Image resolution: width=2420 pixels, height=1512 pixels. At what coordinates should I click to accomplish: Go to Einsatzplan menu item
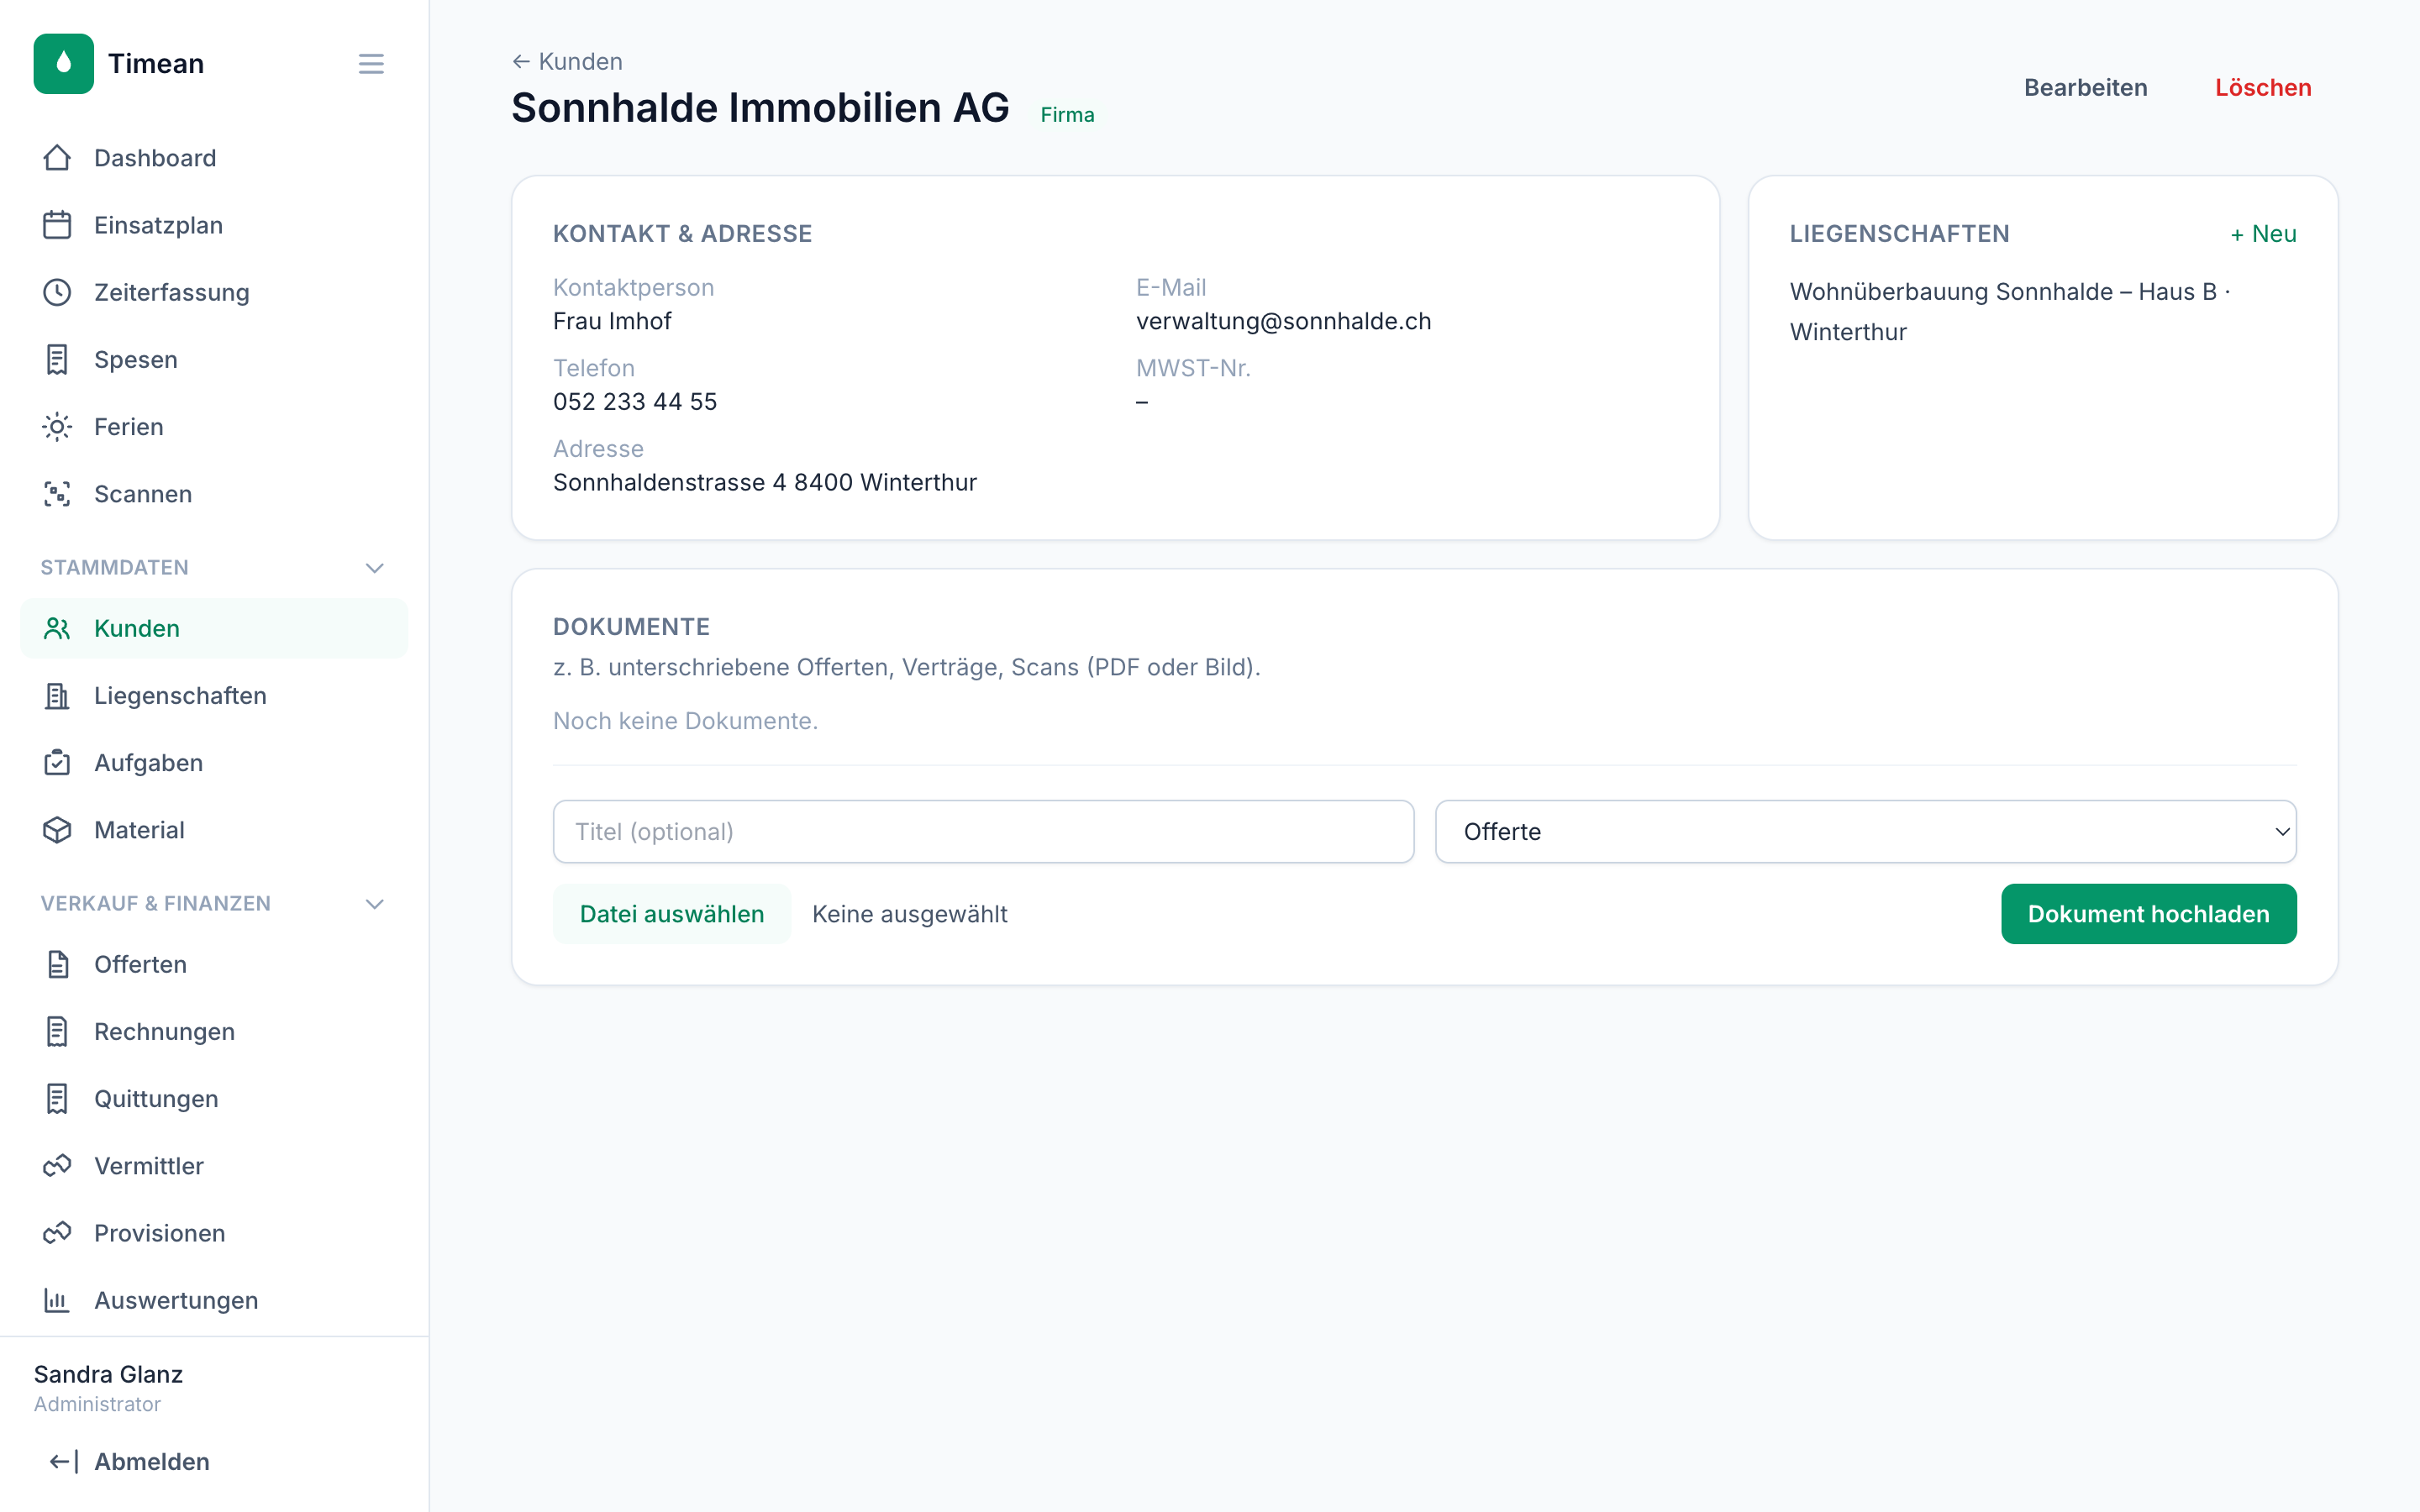(x=214, y=225)
